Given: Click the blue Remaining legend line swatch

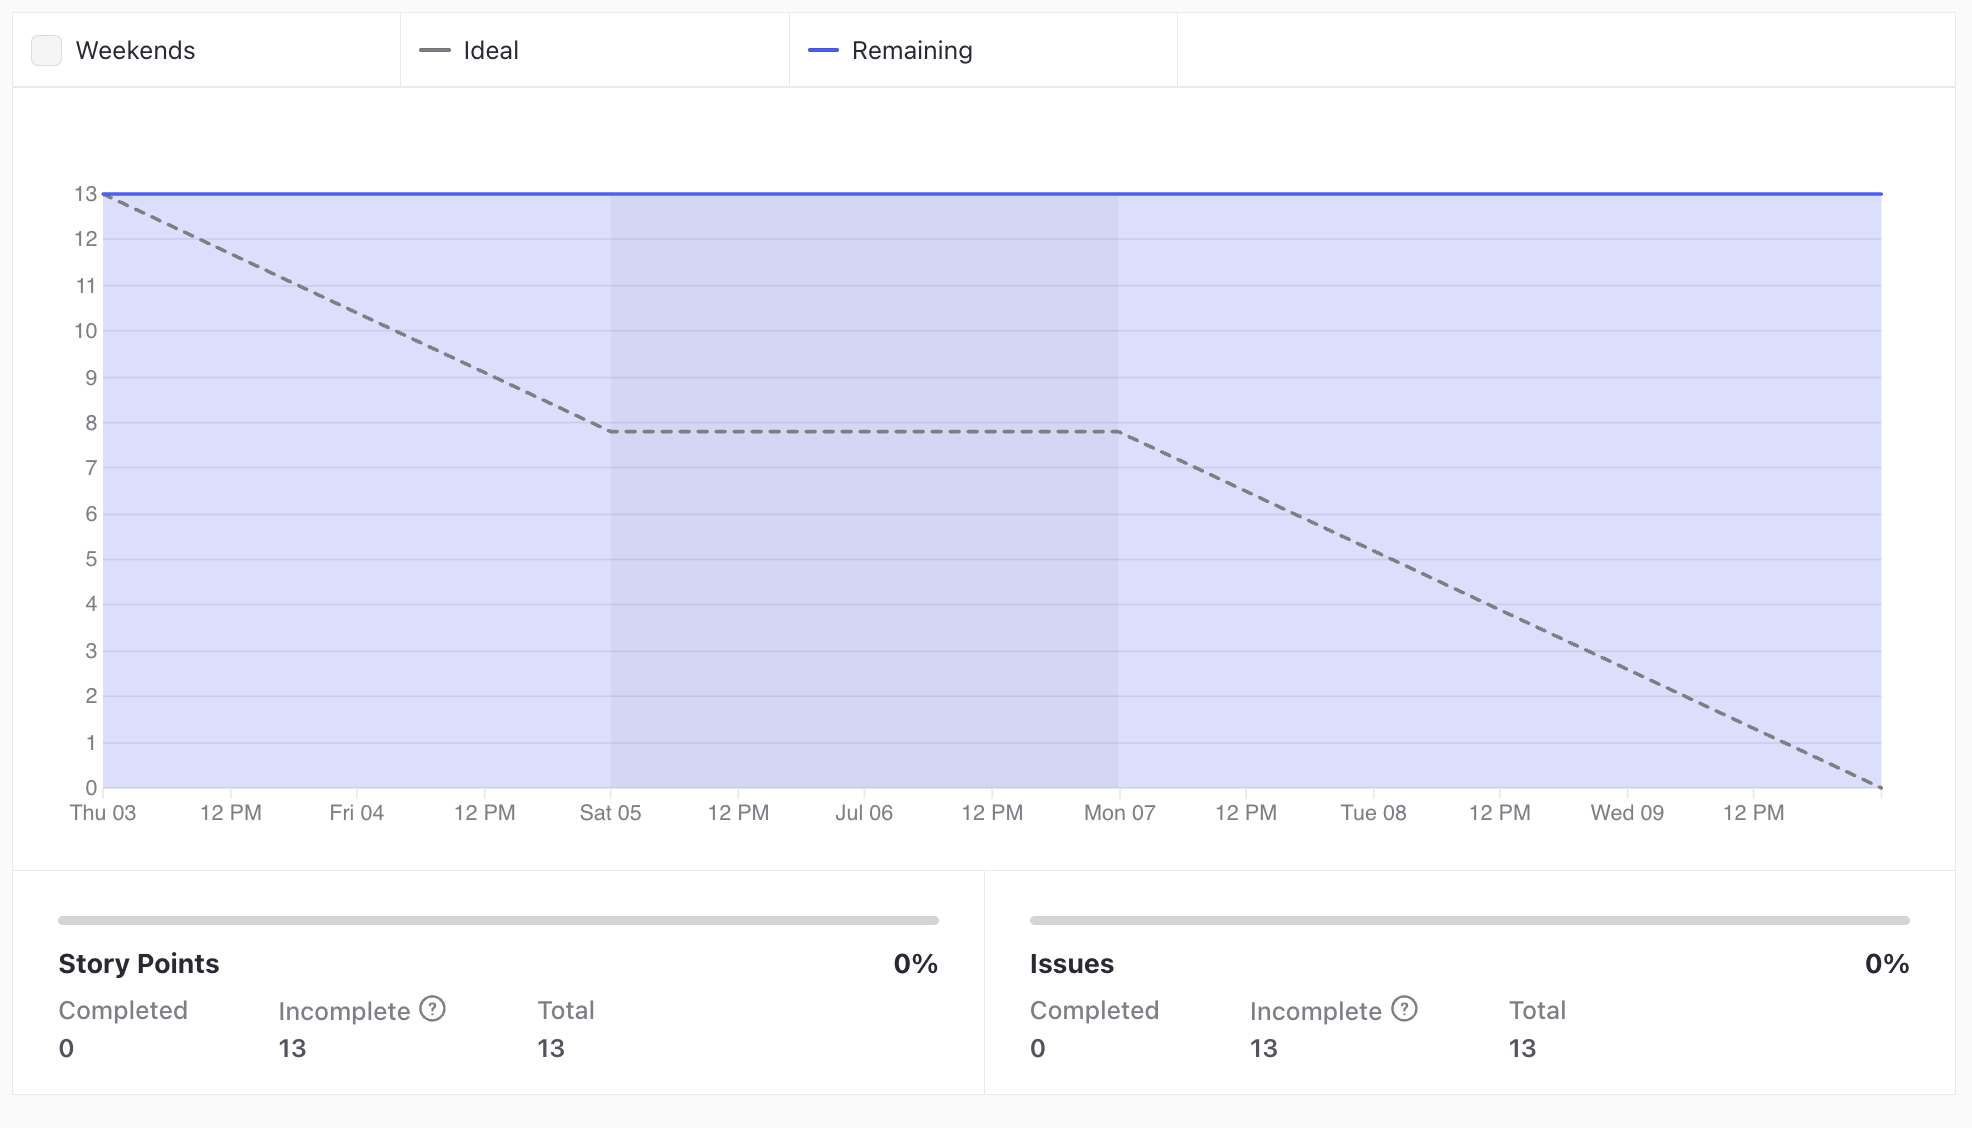Looking at the screenshot, I should [823, 50].
